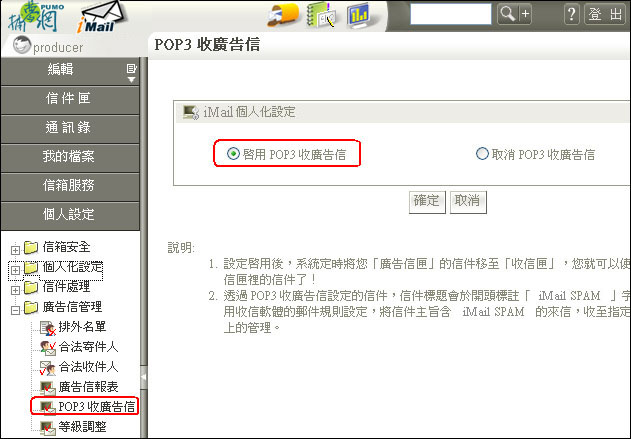Open the mailbox icon in top toolbar
The image size is (631, 439).
pyautogui.click(x=283, y=15)
